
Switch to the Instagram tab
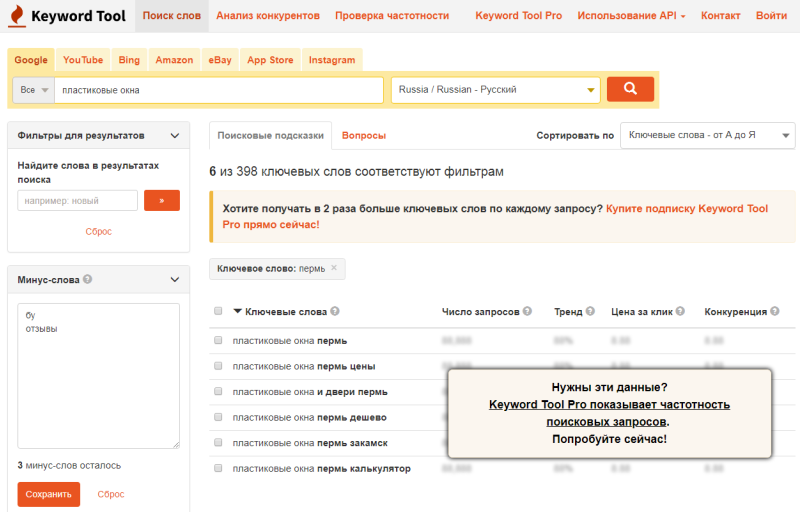(x=332, y=60)
